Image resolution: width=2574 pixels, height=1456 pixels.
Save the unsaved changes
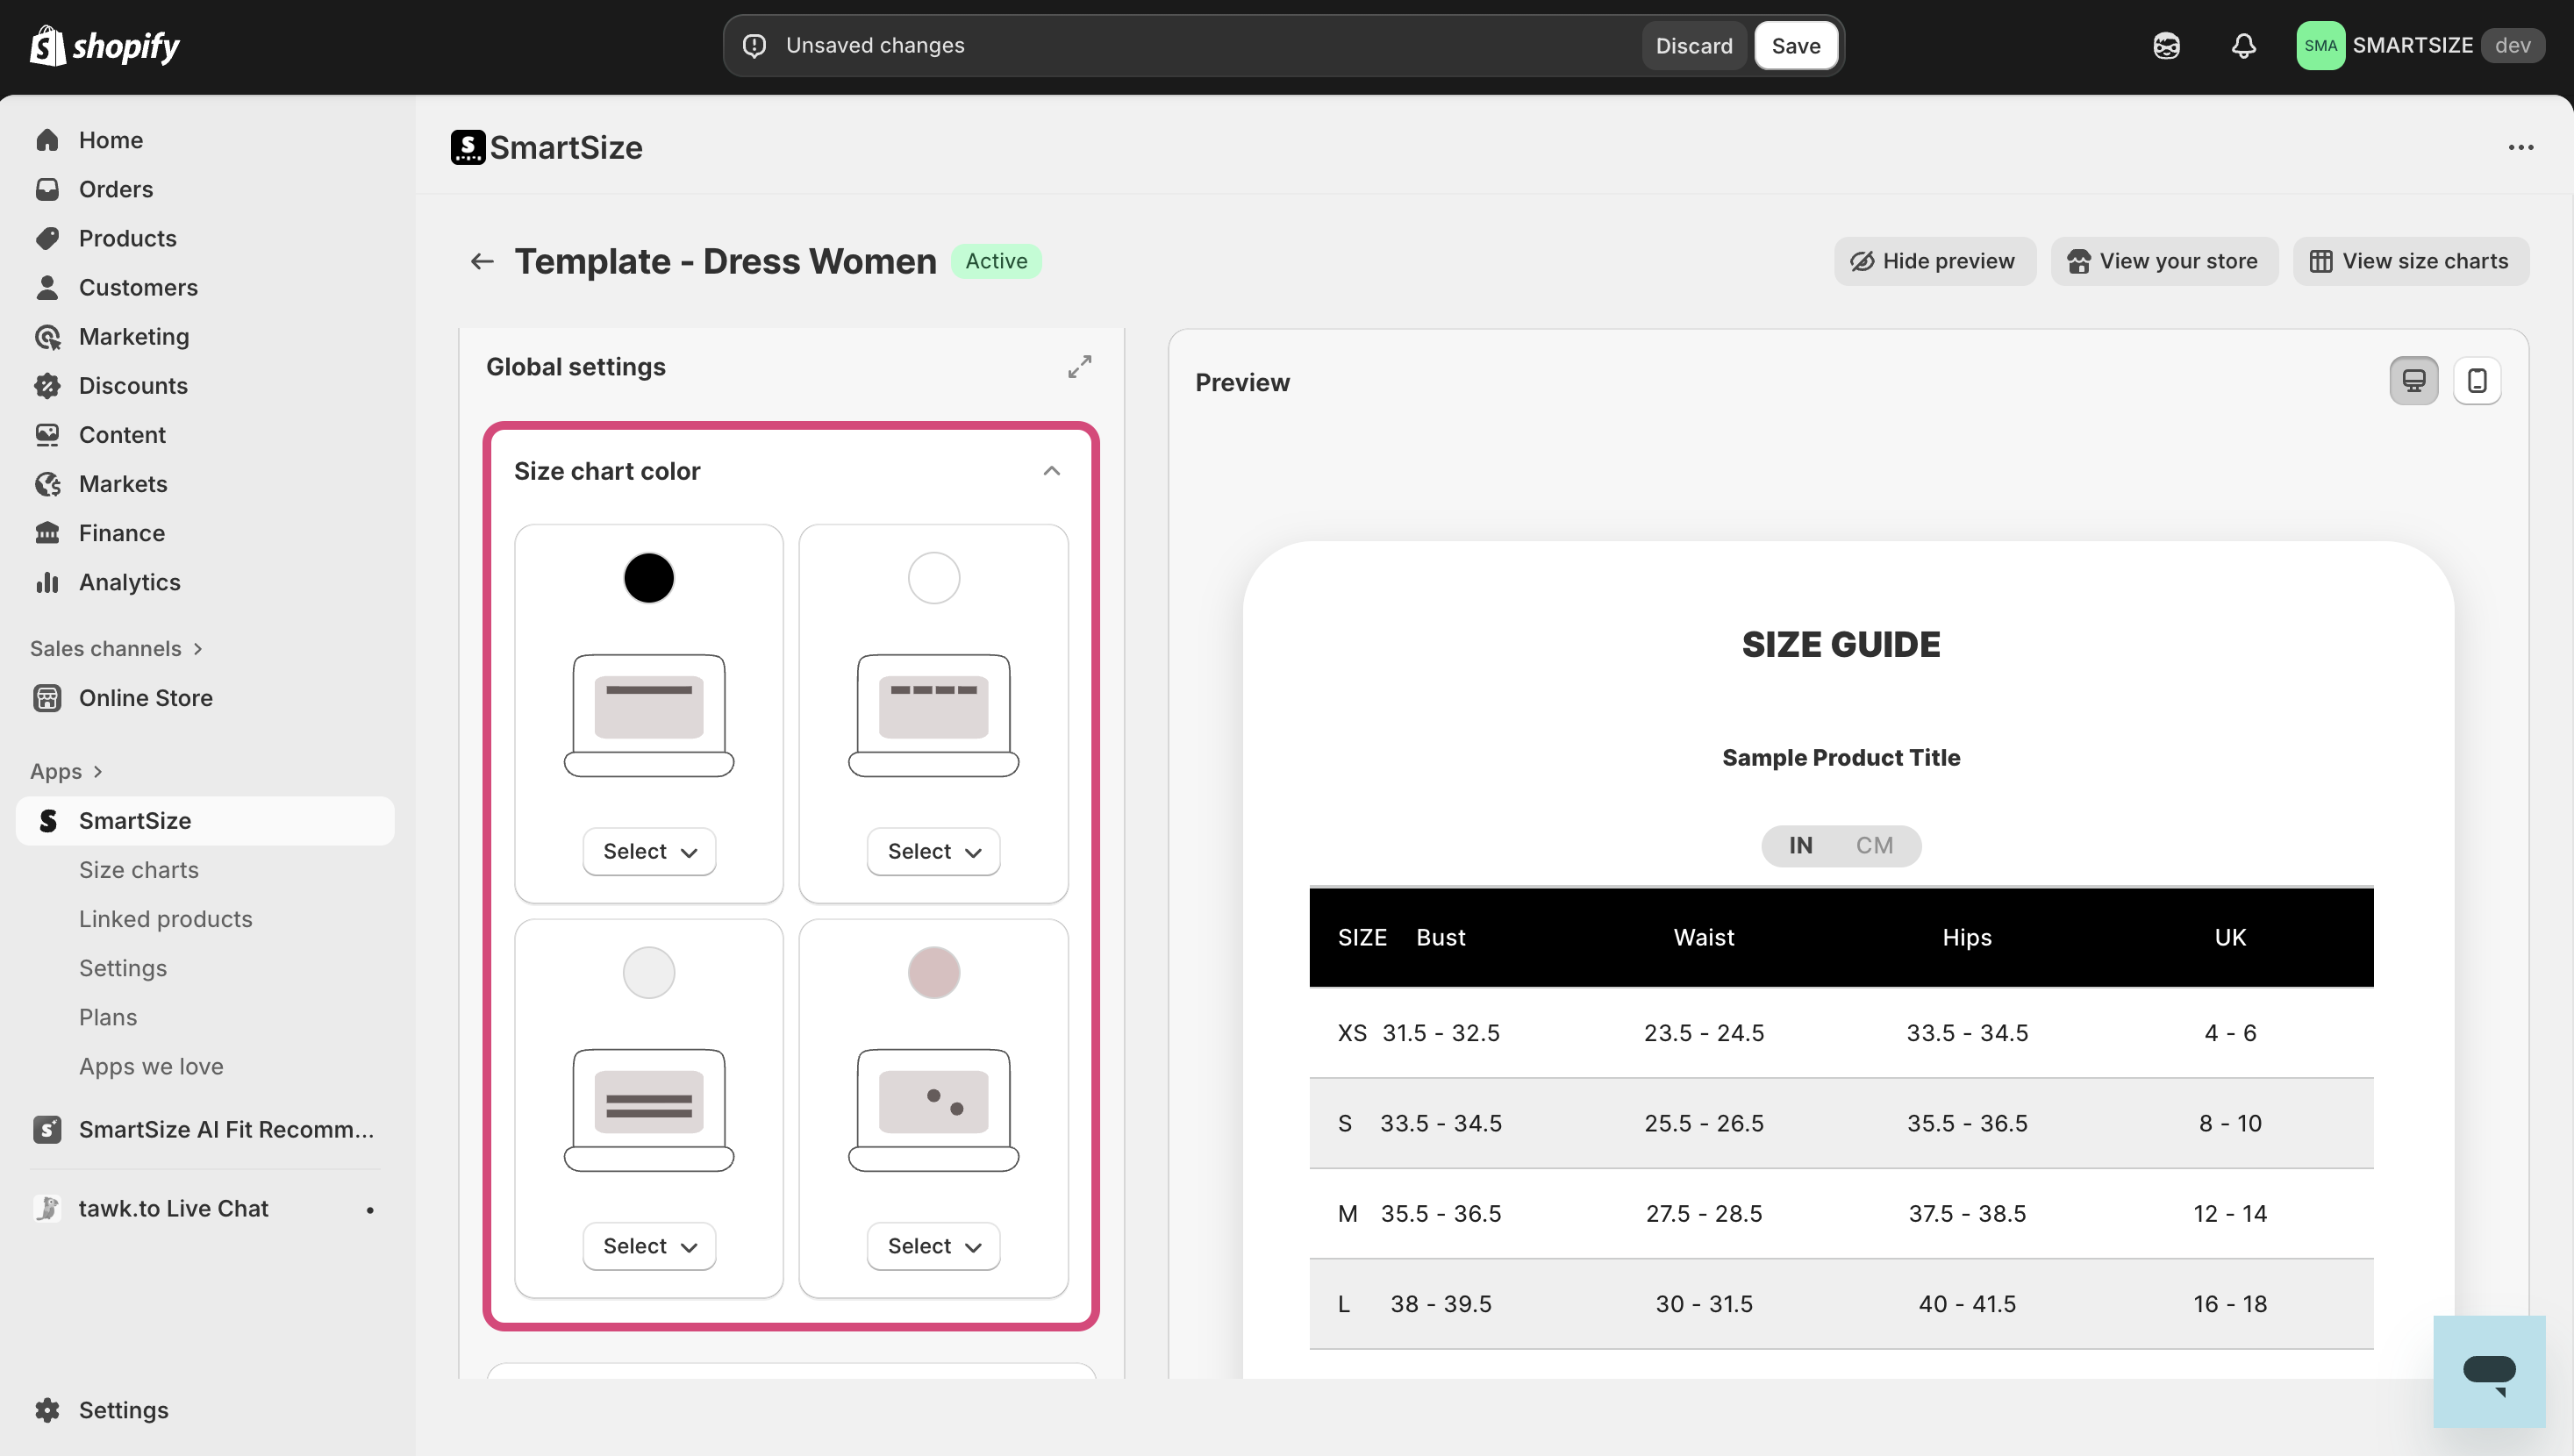pyautogui.click(x=1795, y=46)
